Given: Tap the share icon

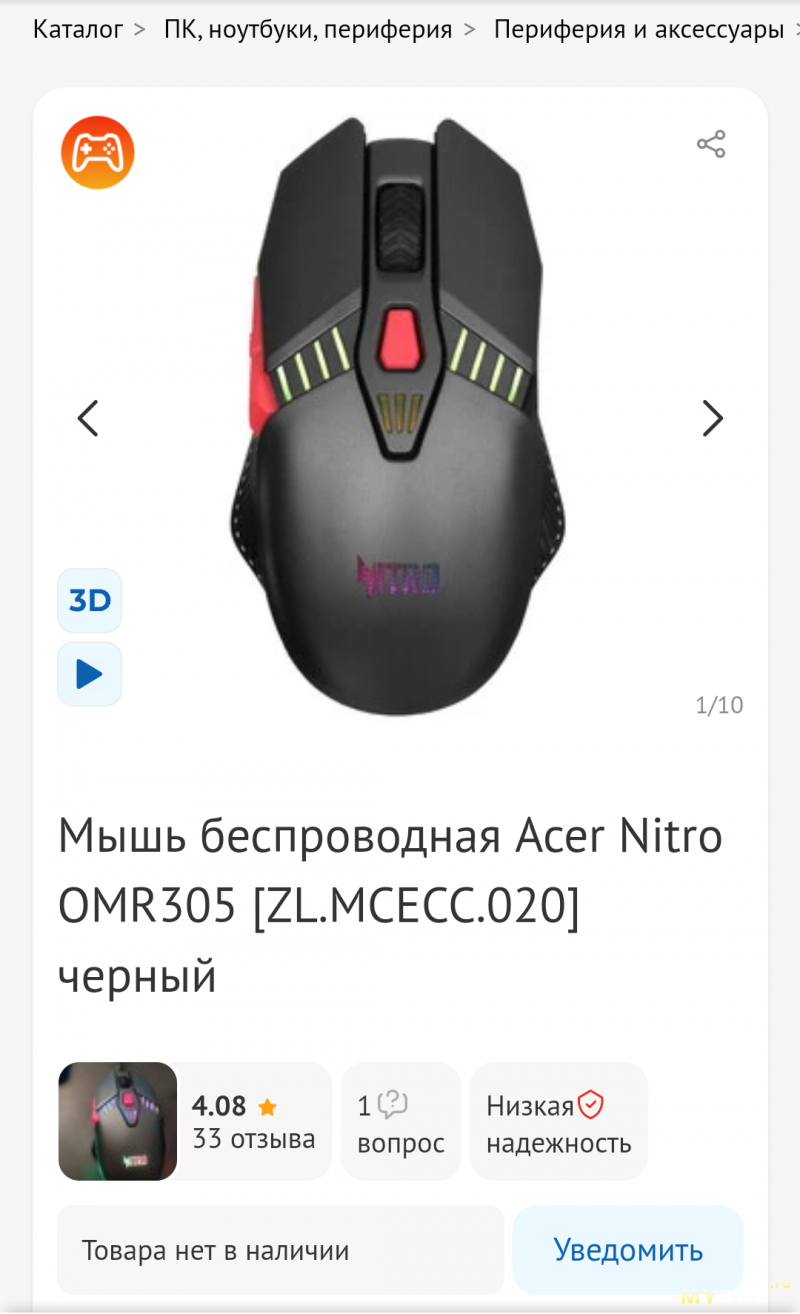Looking at the screenshot, I should pyautogui.click(x=711, y=144).
